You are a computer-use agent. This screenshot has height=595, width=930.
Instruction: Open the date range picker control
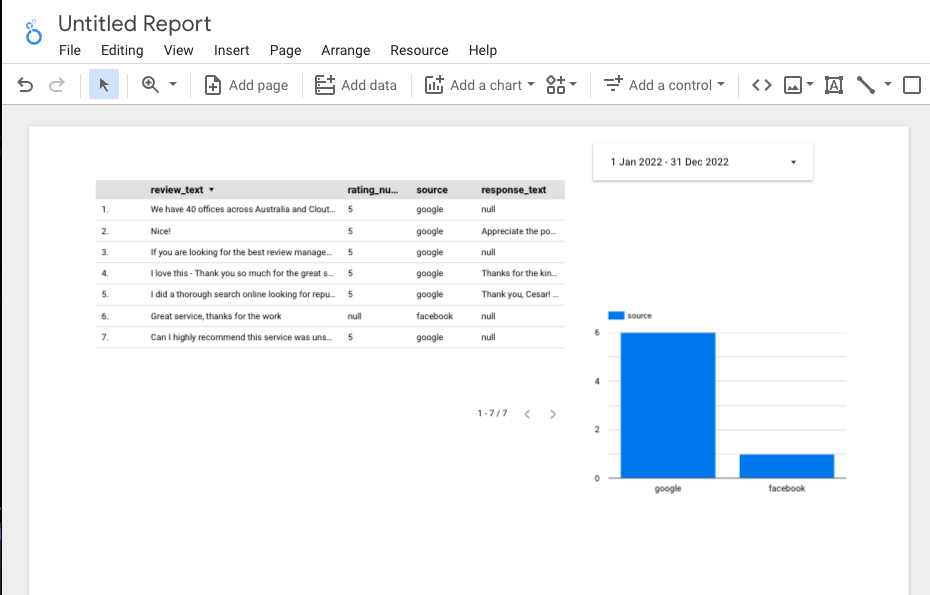[x=702, y=162]
